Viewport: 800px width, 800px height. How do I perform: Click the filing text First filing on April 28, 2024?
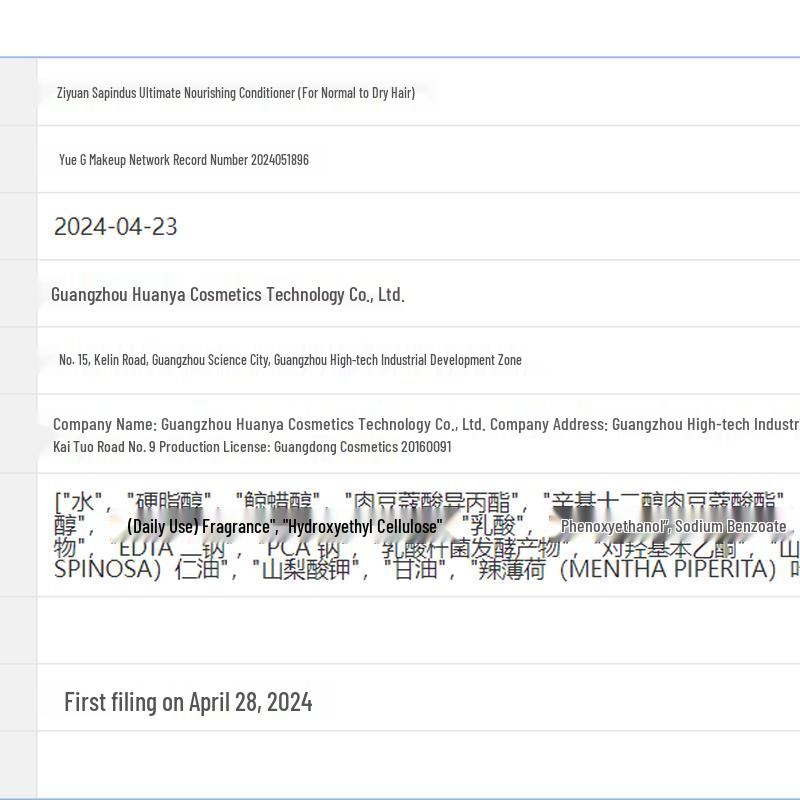188,702
